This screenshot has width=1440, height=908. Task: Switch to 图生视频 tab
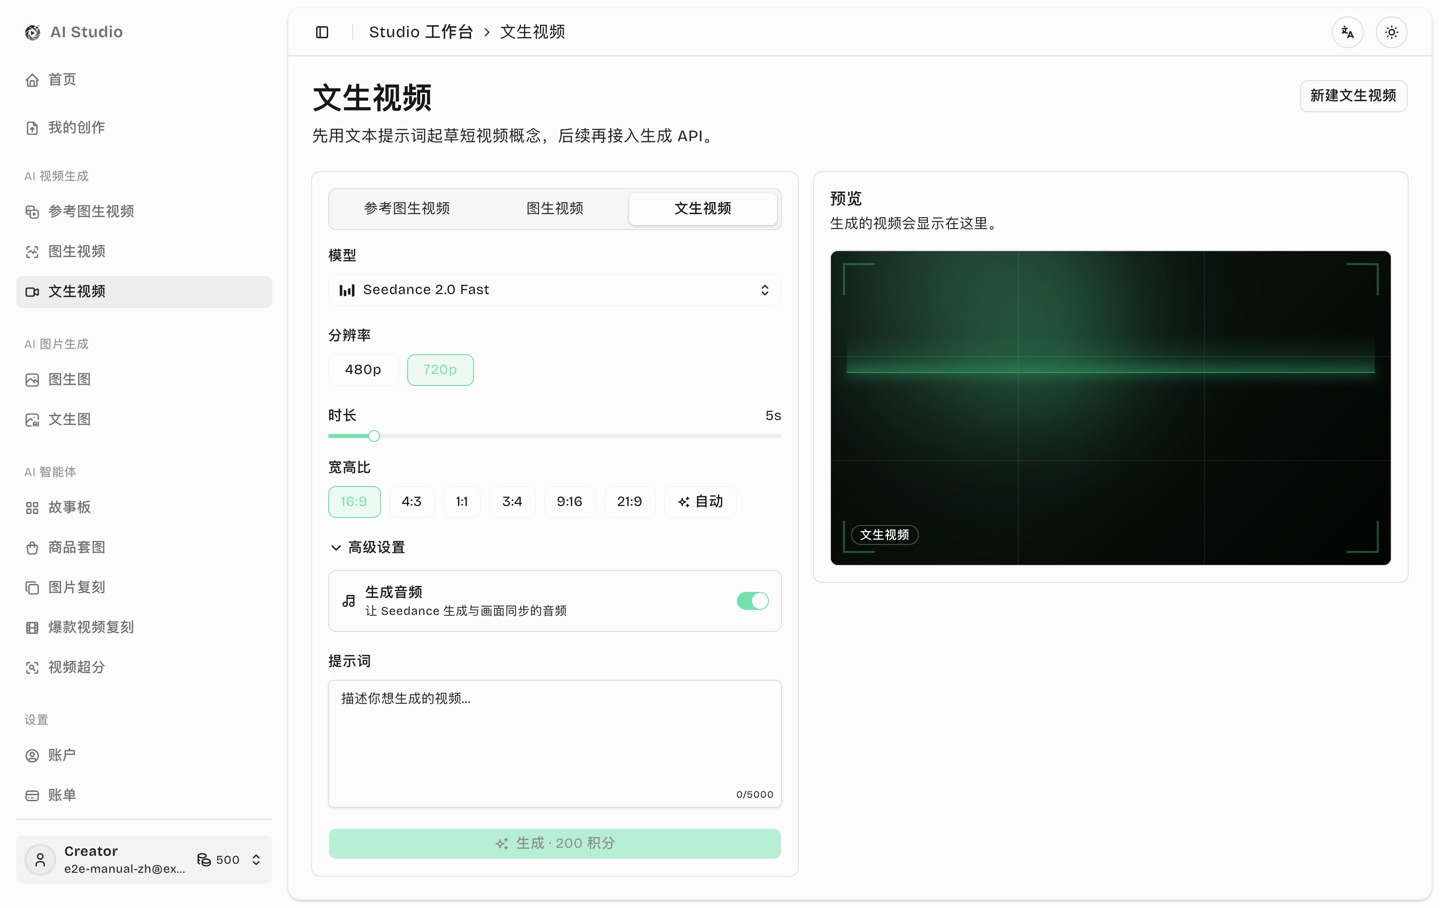[x=555, y=209]
